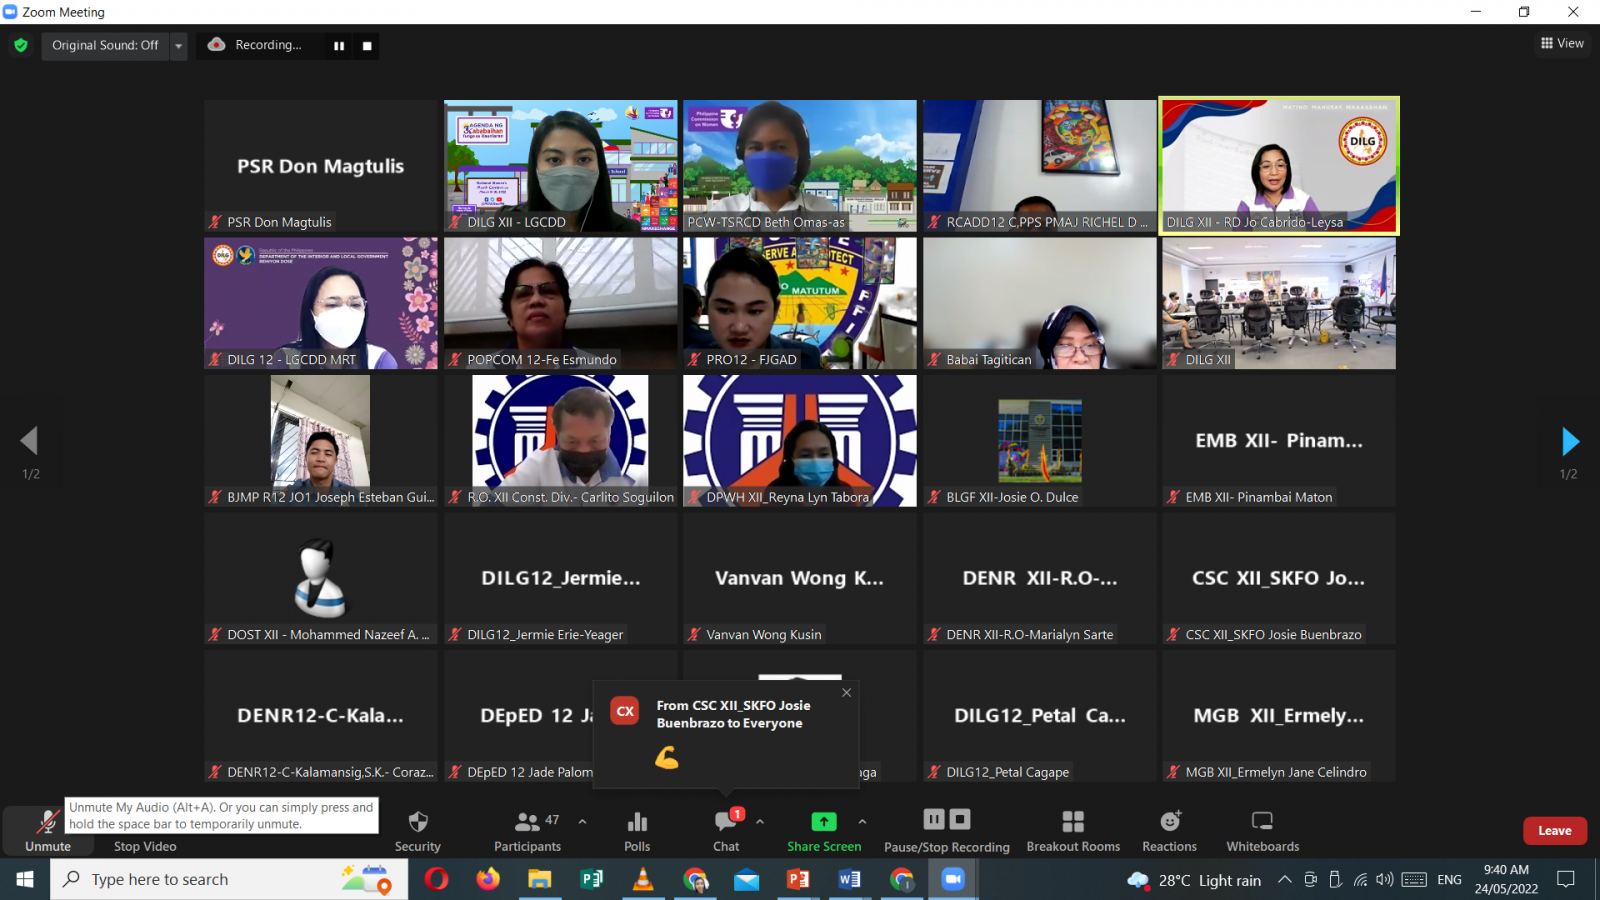Click Vanvan Wong Kusin name label
1600x900 pixels.
(x=764, y=634)
